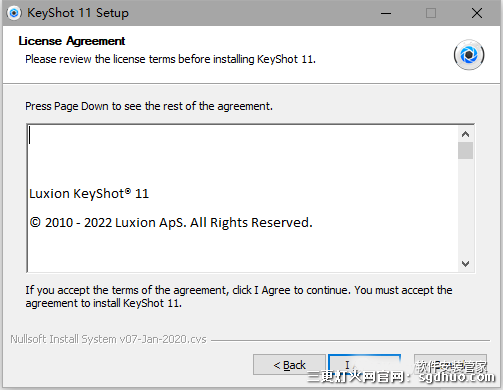Click the Nullsoft Install System label

point(108,339)
